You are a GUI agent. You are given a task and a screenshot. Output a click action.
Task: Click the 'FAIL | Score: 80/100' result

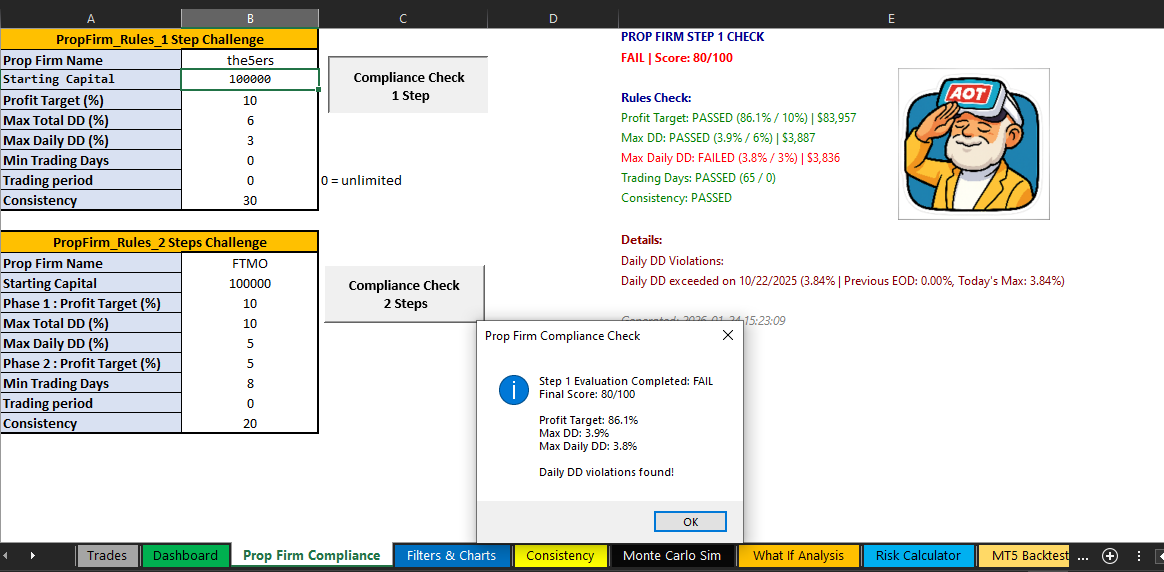[677, 57]
